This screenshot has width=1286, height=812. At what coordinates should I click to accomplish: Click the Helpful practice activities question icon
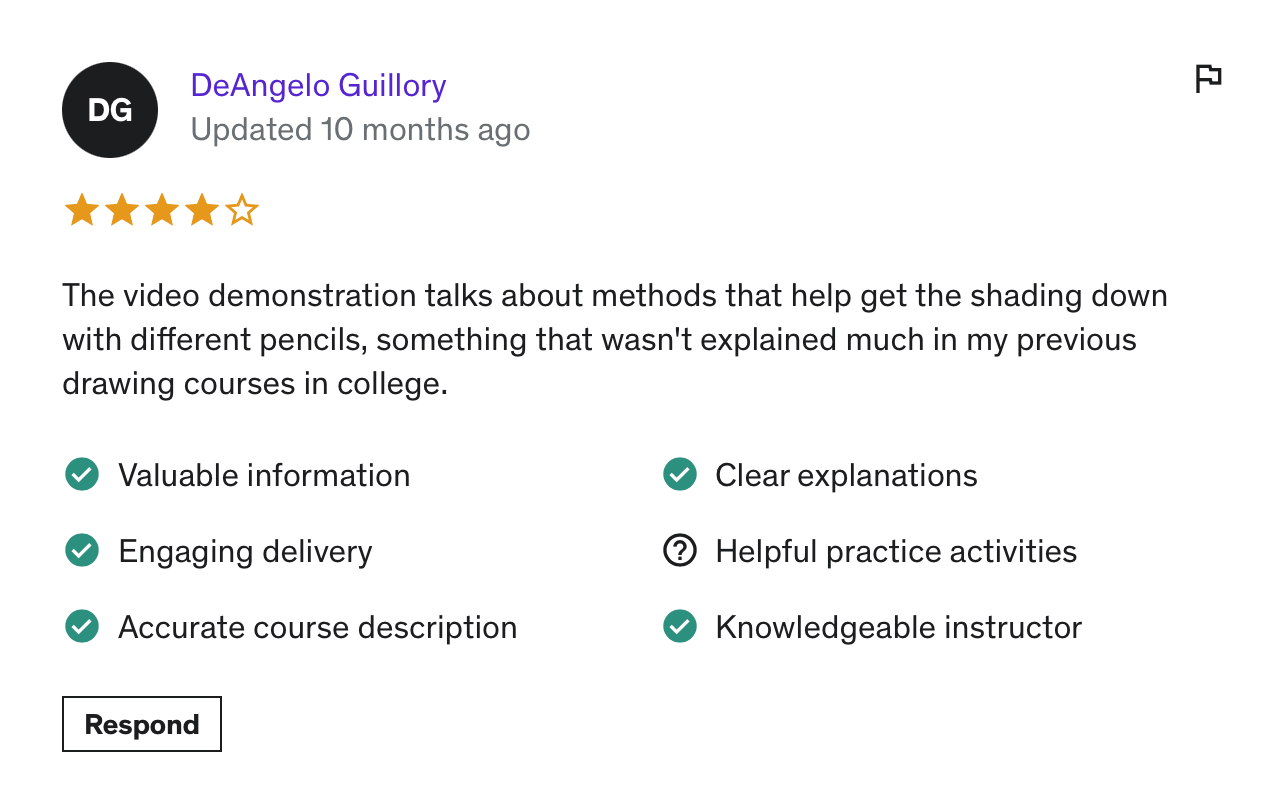pyautogui.click(x=680, y=551)
